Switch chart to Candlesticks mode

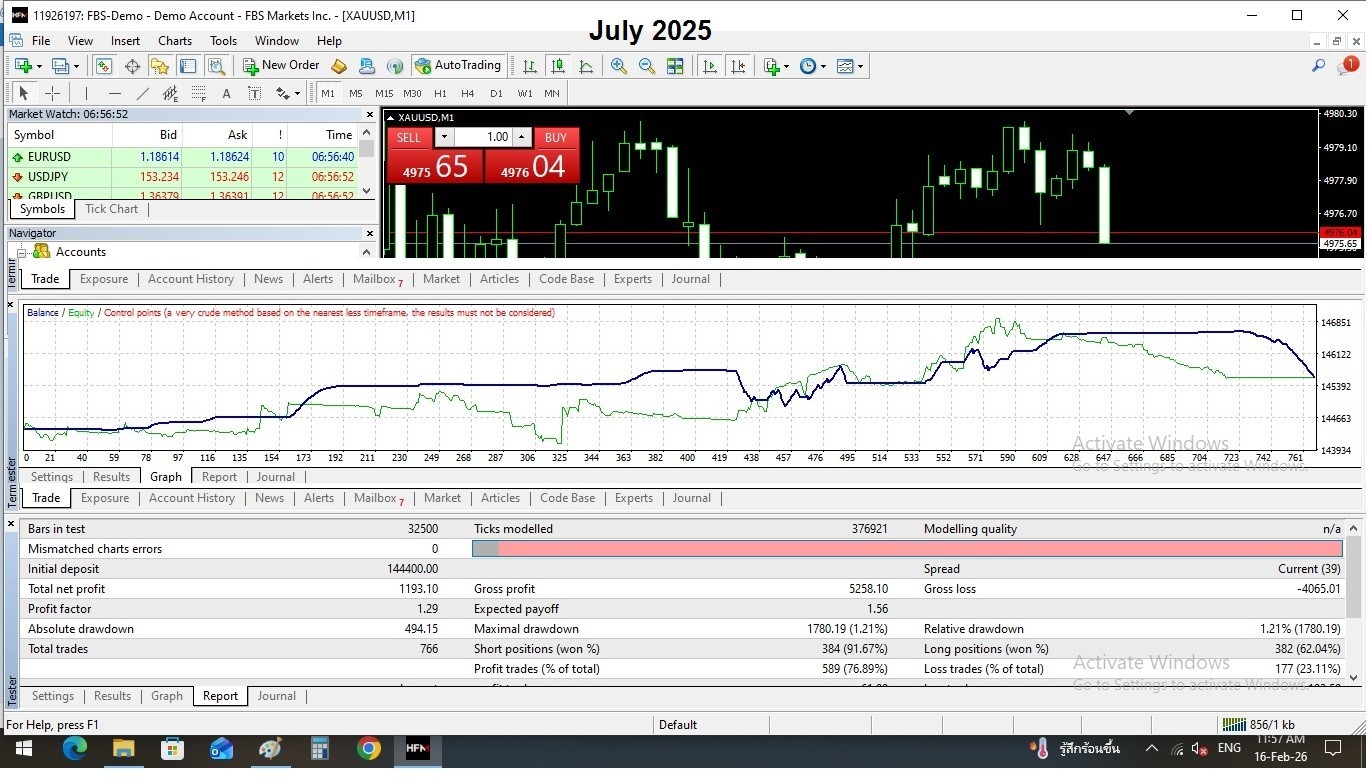pos(558,66)
